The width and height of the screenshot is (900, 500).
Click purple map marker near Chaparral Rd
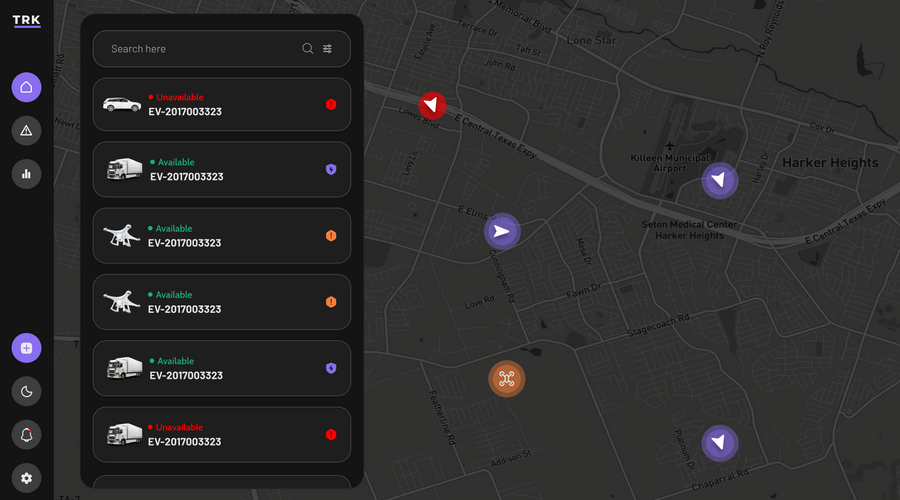pyautogui.click(x=720, y=443)
